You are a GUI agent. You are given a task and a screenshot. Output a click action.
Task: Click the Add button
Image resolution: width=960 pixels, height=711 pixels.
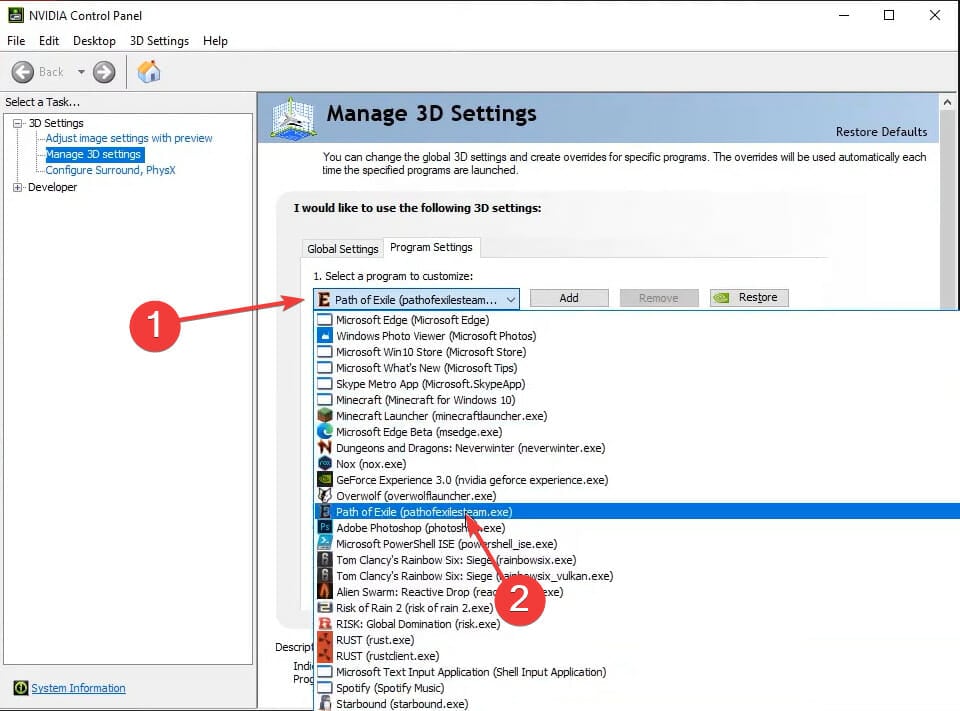click(x=569, y=298)
